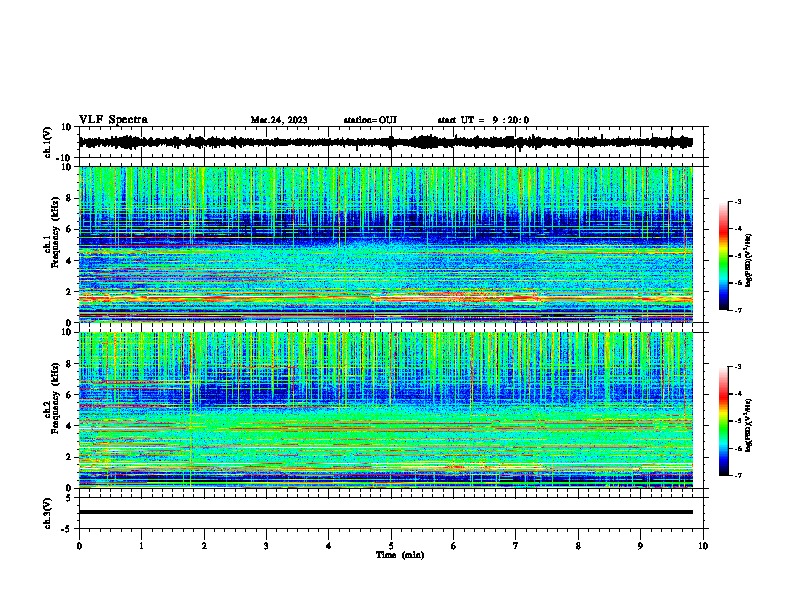Click the ch.1 frequency tick label "4"
792x612 pixels.
(69, 261)
